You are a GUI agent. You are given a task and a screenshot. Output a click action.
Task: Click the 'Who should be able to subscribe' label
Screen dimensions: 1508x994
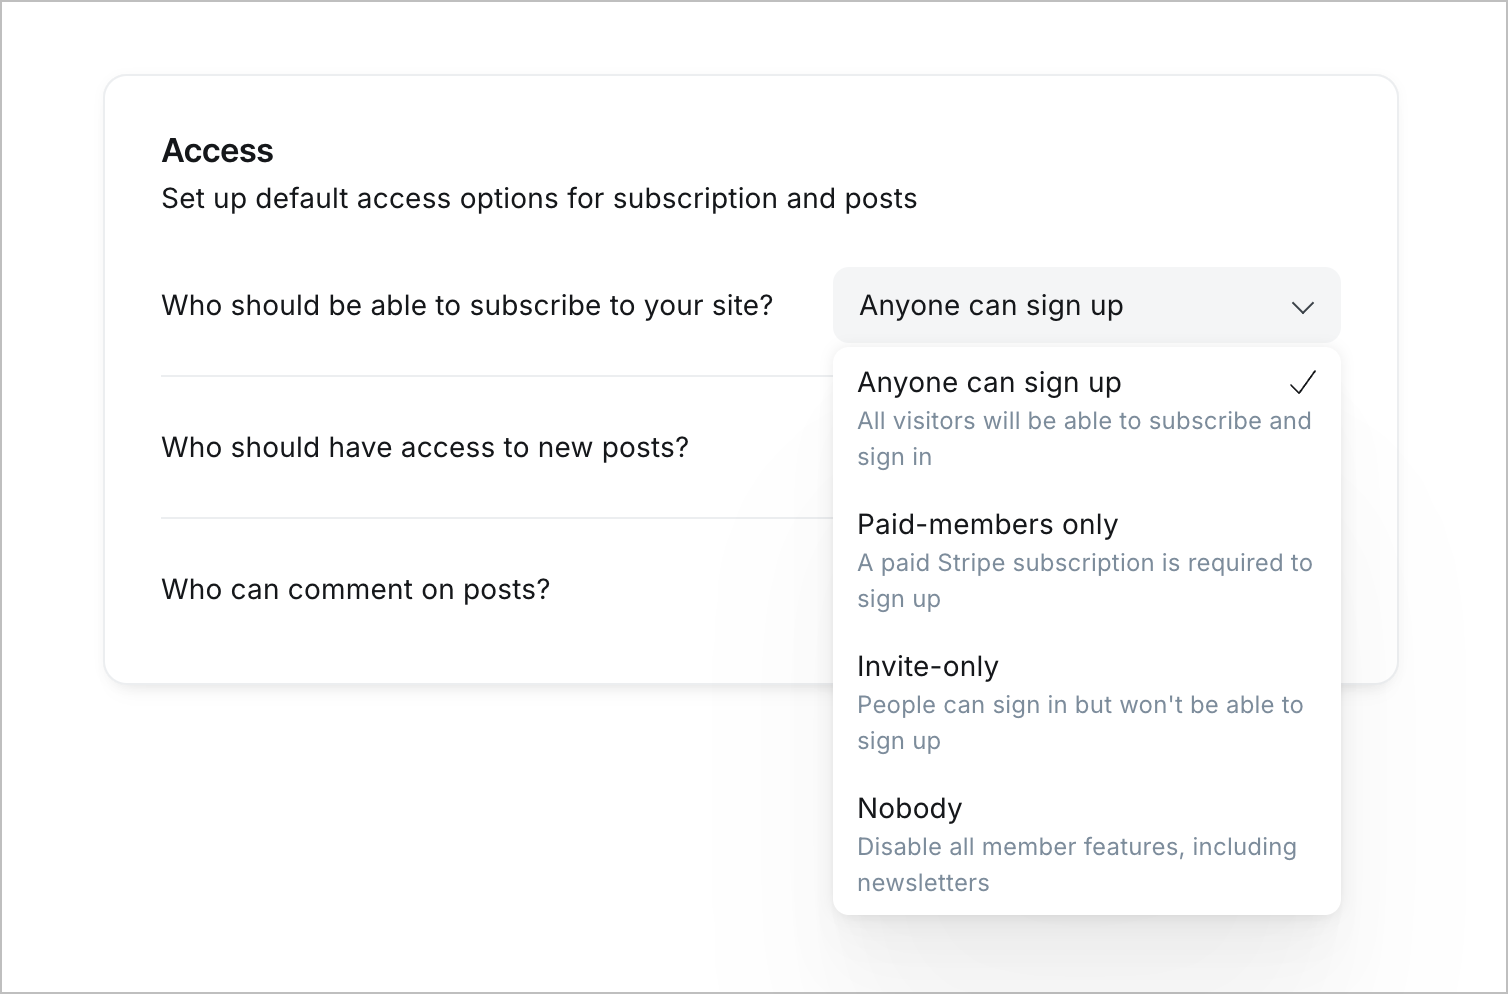click(467, 306)
